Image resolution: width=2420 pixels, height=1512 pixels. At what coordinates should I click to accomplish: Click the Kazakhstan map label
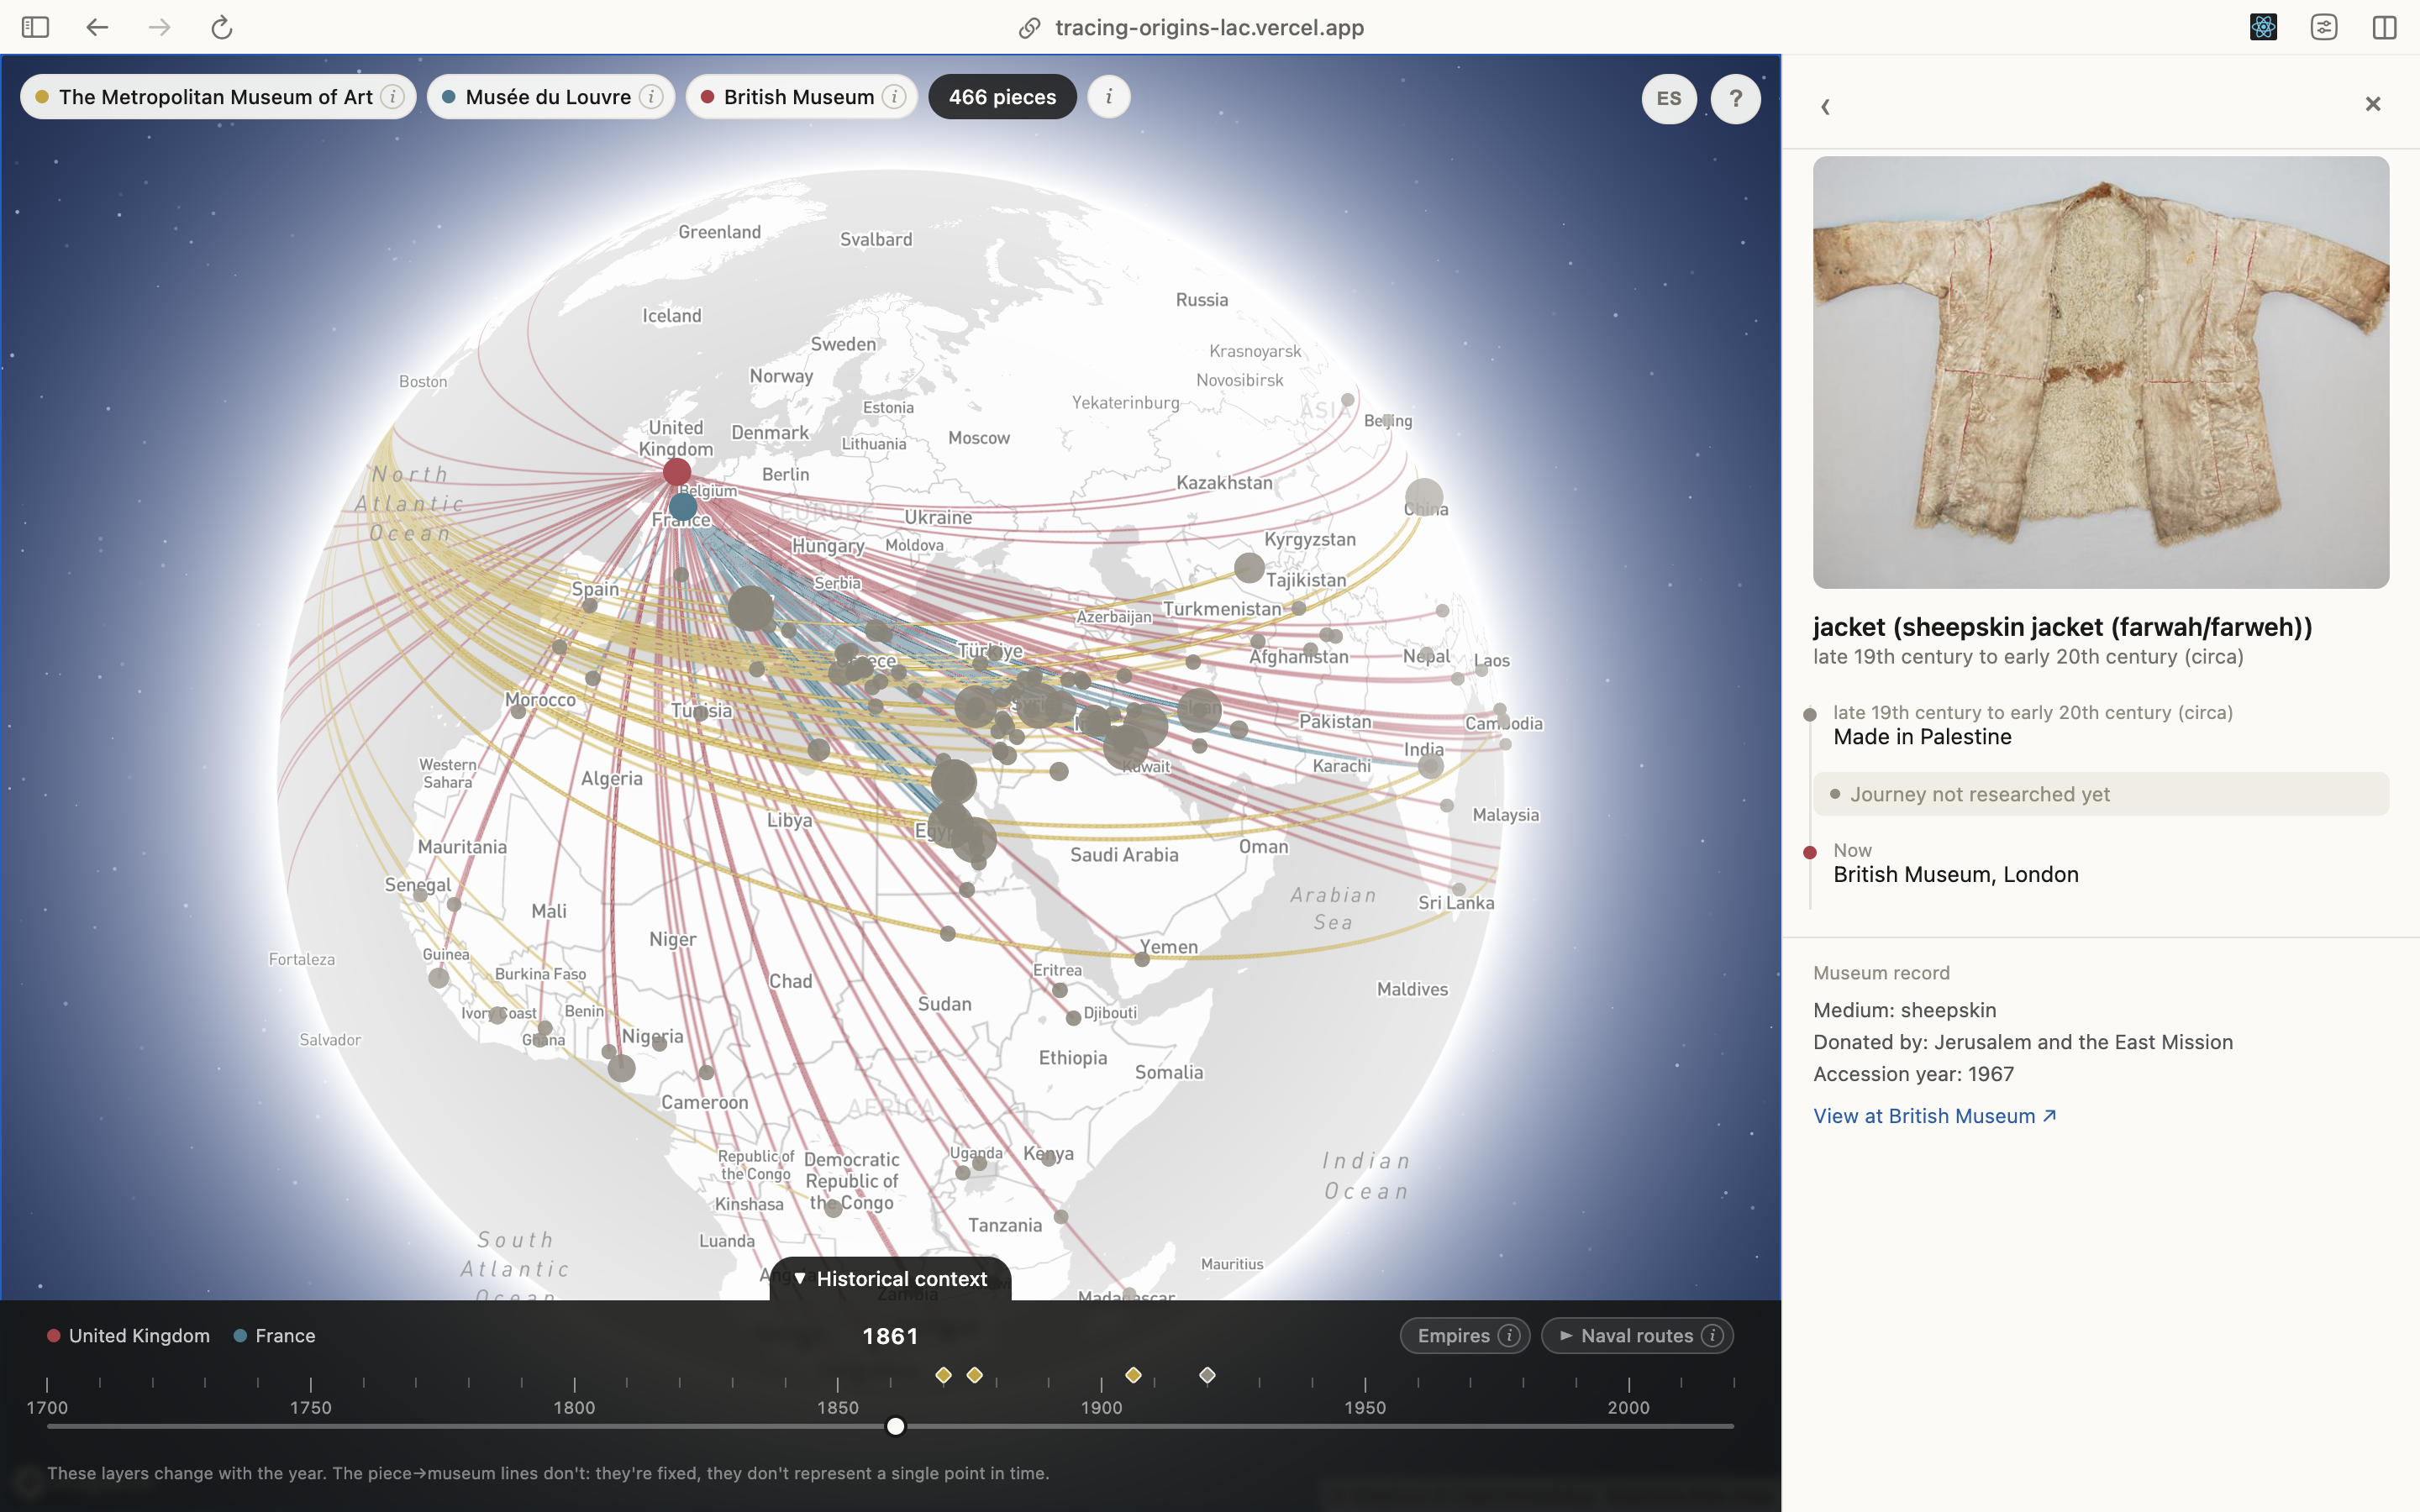[x=1224, y=482]
